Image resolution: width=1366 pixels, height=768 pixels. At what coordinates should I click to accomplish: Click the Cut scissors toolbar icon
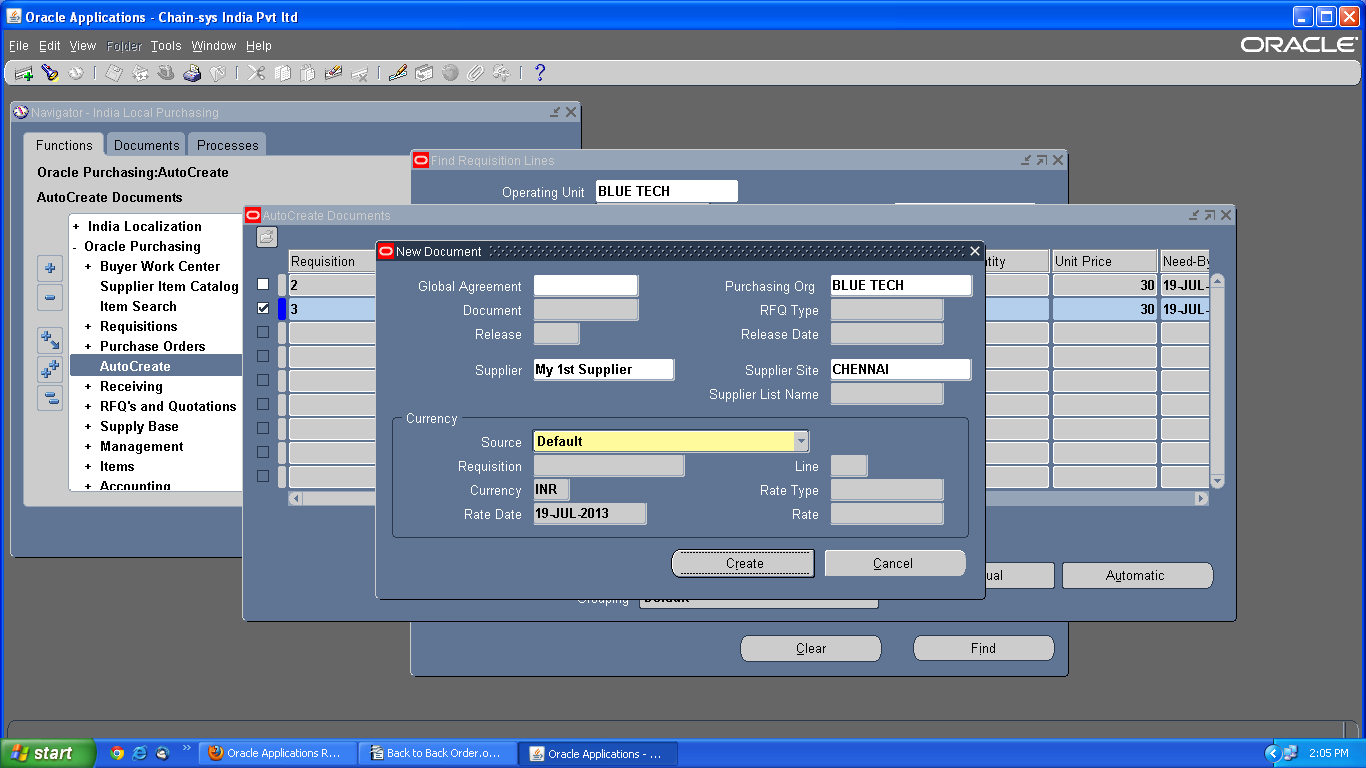(256, 73)
